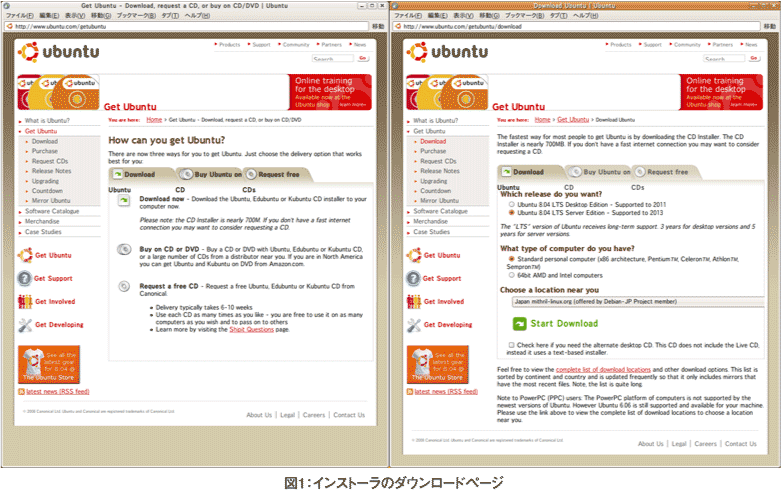Click Ubuntu logo in left window
This screenshot has height=495, width=781.
59,52
